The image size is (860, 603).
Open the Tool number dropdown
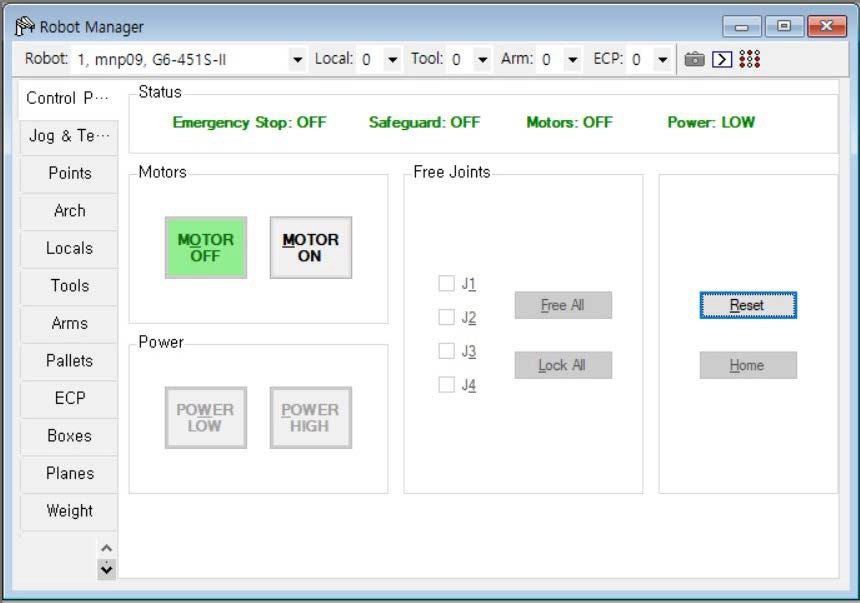click(x=482, y=59)
